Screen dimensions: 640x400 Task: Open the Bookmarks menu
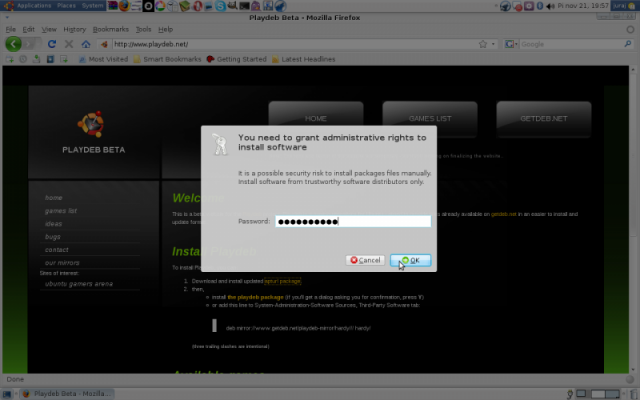coord(111,29)
